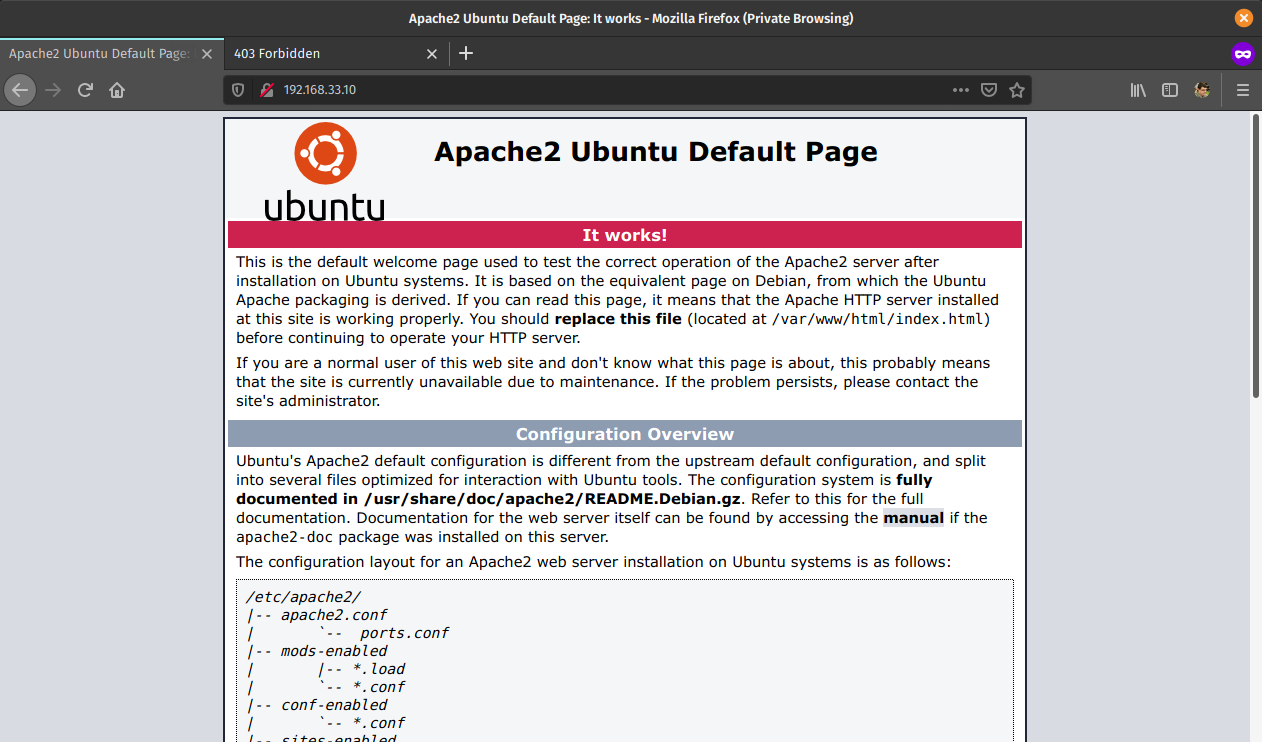The image size is (1262, 742).
Task: Select the Apache2 Ubuntu Default Page tab
Action: pyautogui.click(x=98, y=53)
